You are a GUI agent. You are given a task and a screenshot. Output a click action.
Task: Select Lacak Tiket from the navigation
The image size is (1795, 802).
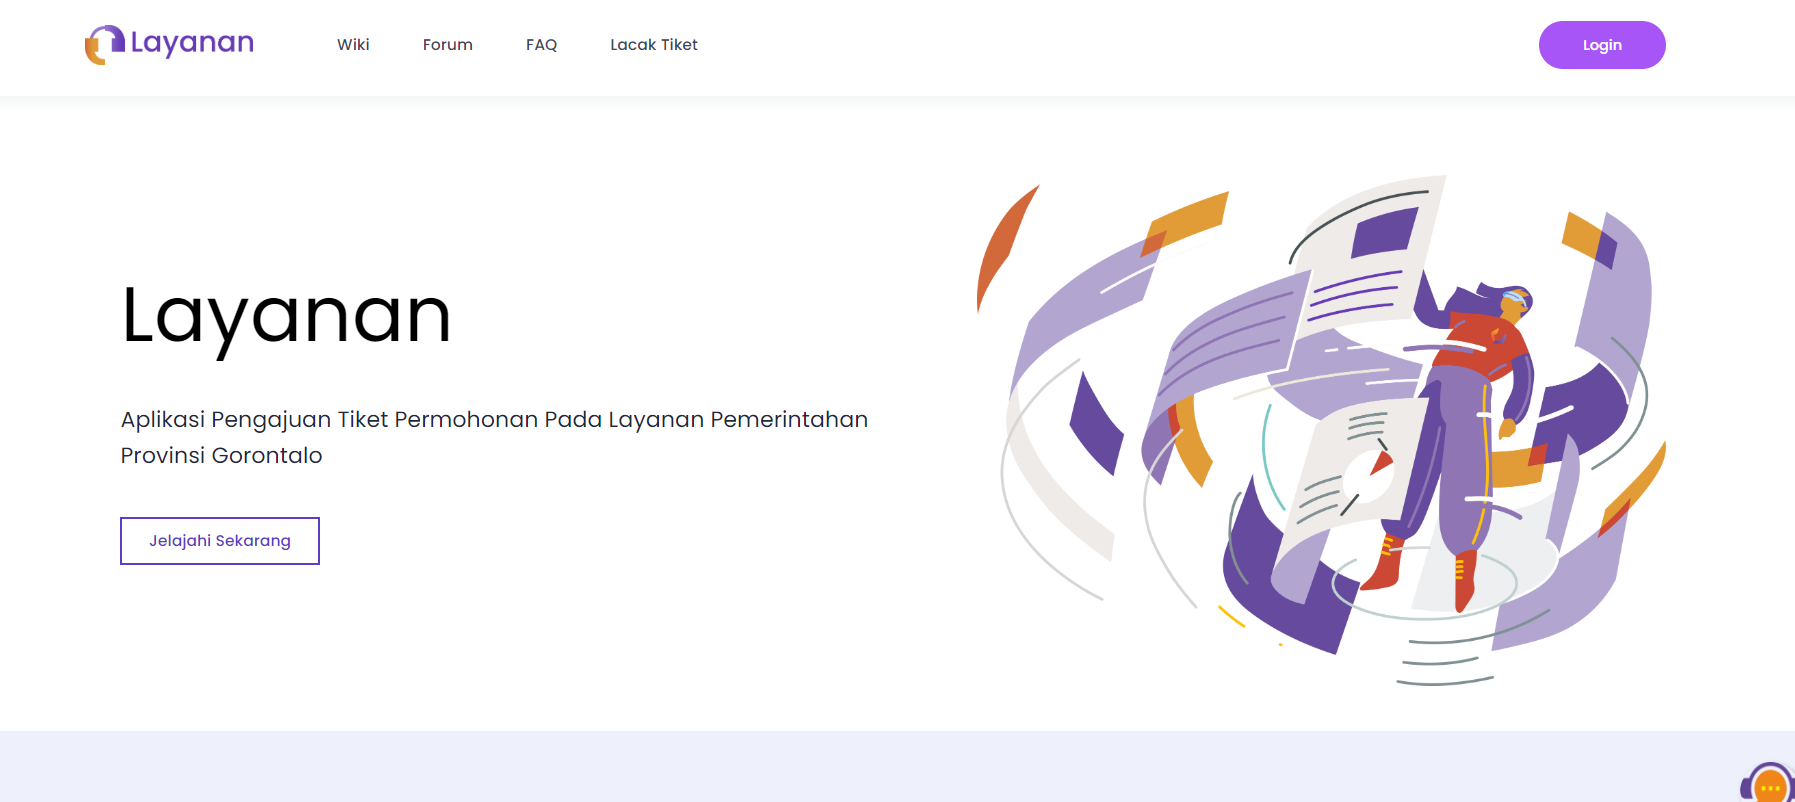653,45
